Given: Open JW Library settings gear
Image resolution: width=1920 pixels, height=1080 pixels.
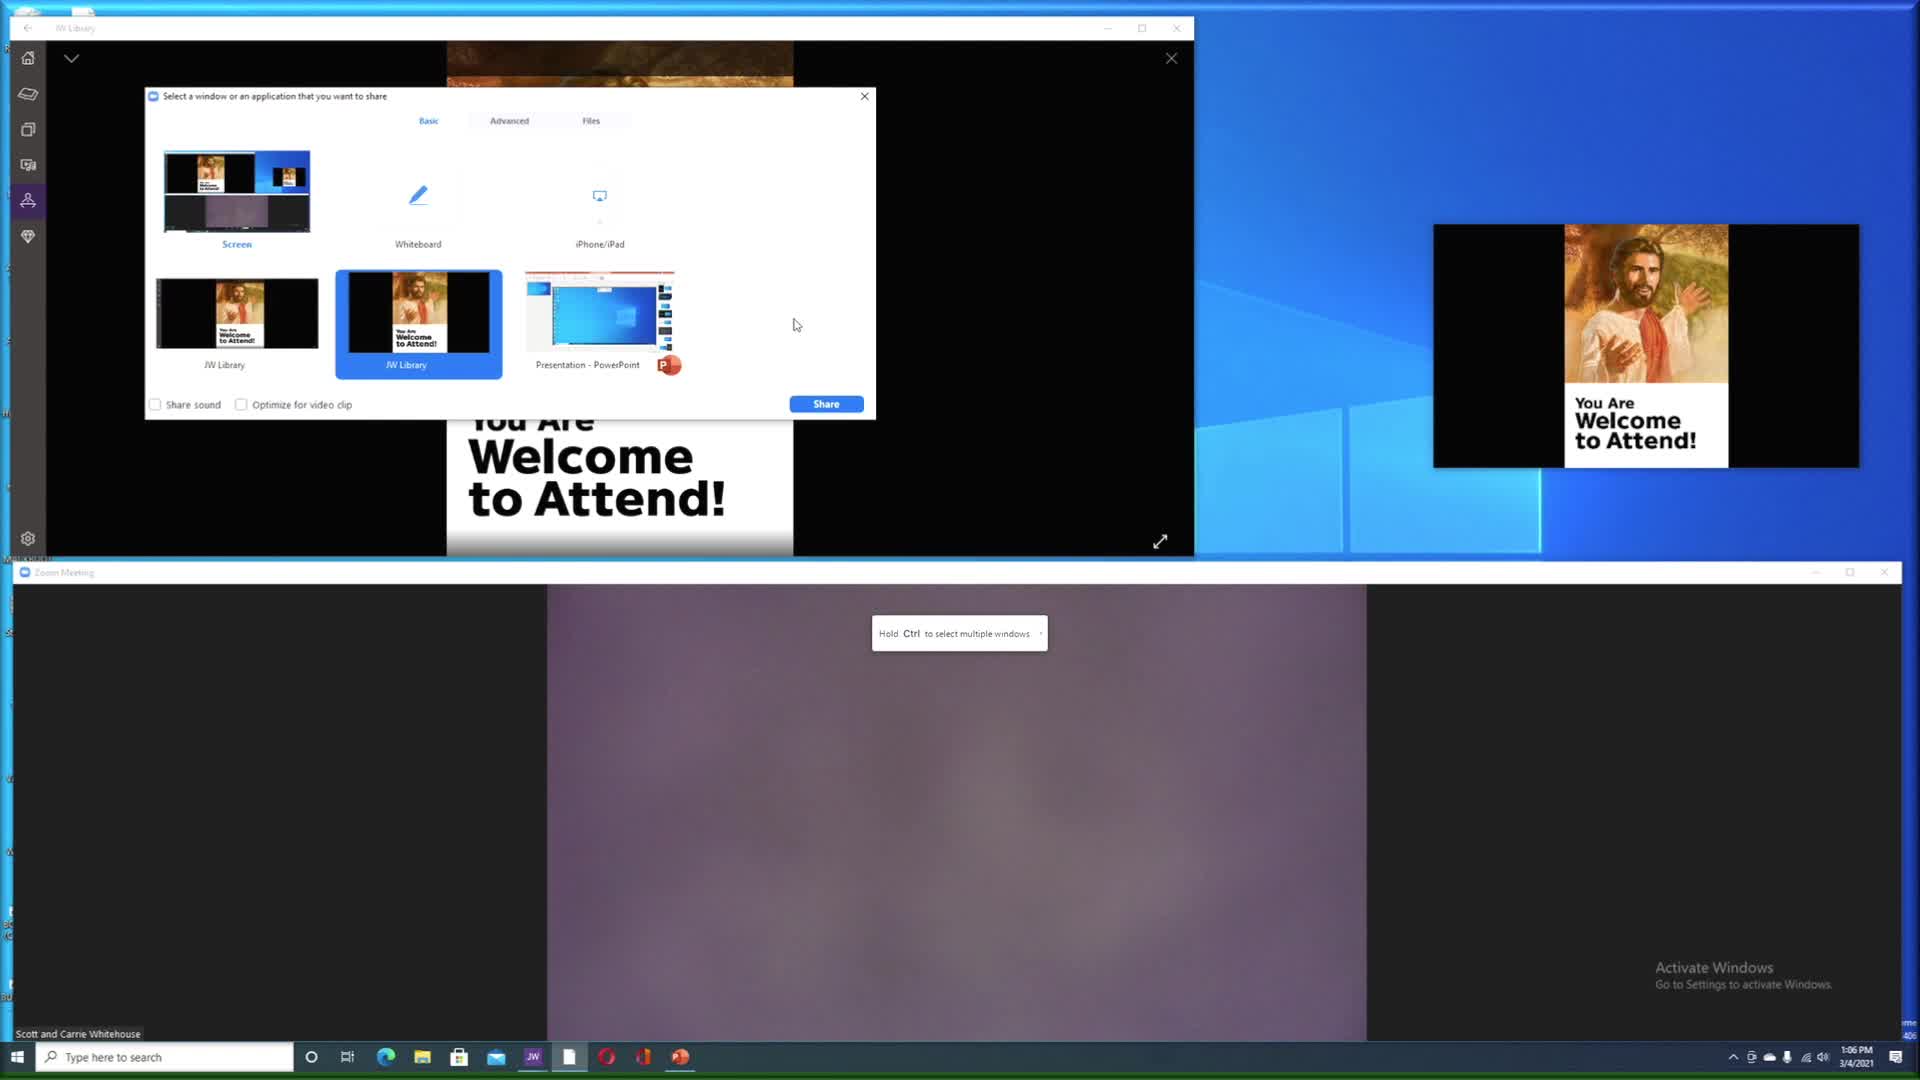Looking at the screenshot, I should (27, 538).
